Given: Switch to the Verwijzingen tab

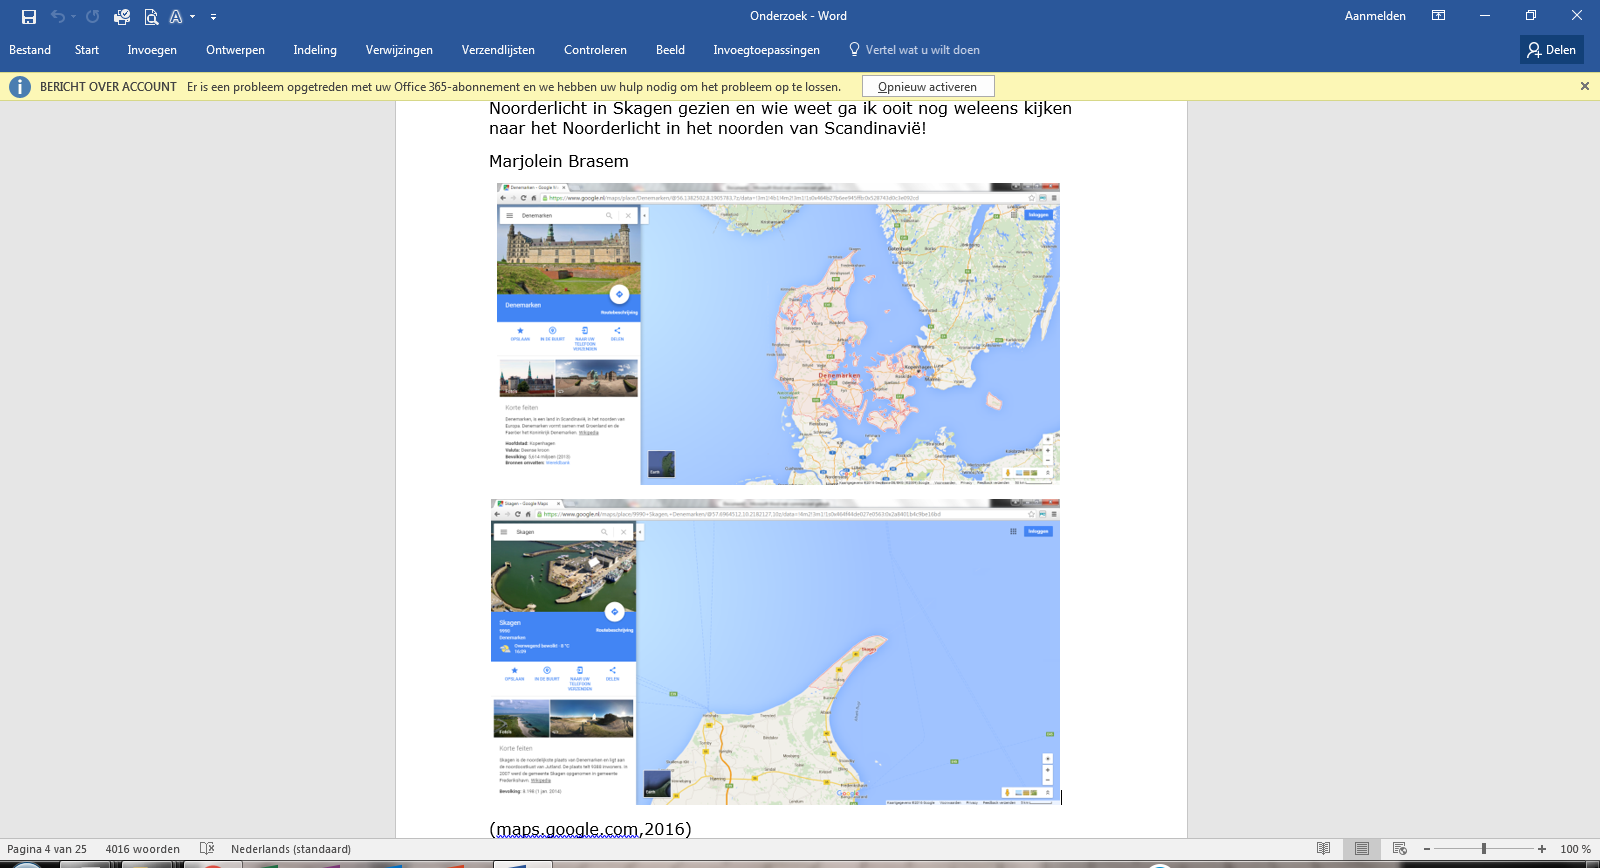Looking at the screenshot, I should tap(399, 50).
